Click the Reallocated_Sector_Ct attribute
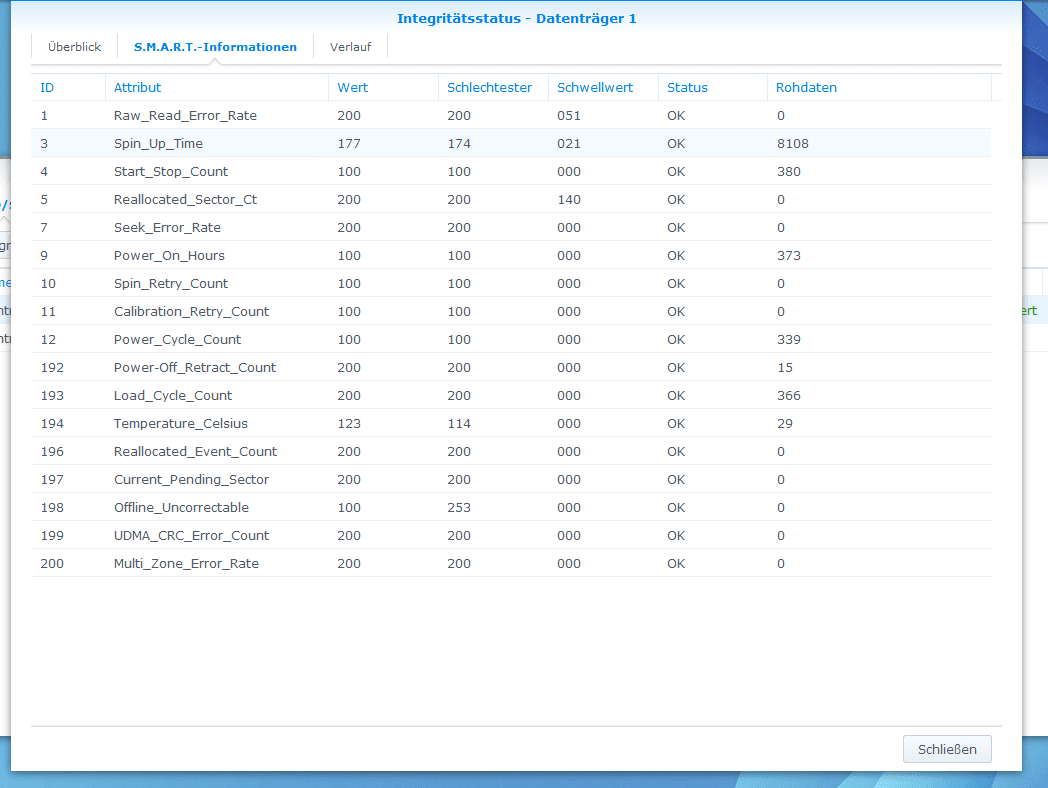Viewport: 1048px width, 788px height. point(185,200)
